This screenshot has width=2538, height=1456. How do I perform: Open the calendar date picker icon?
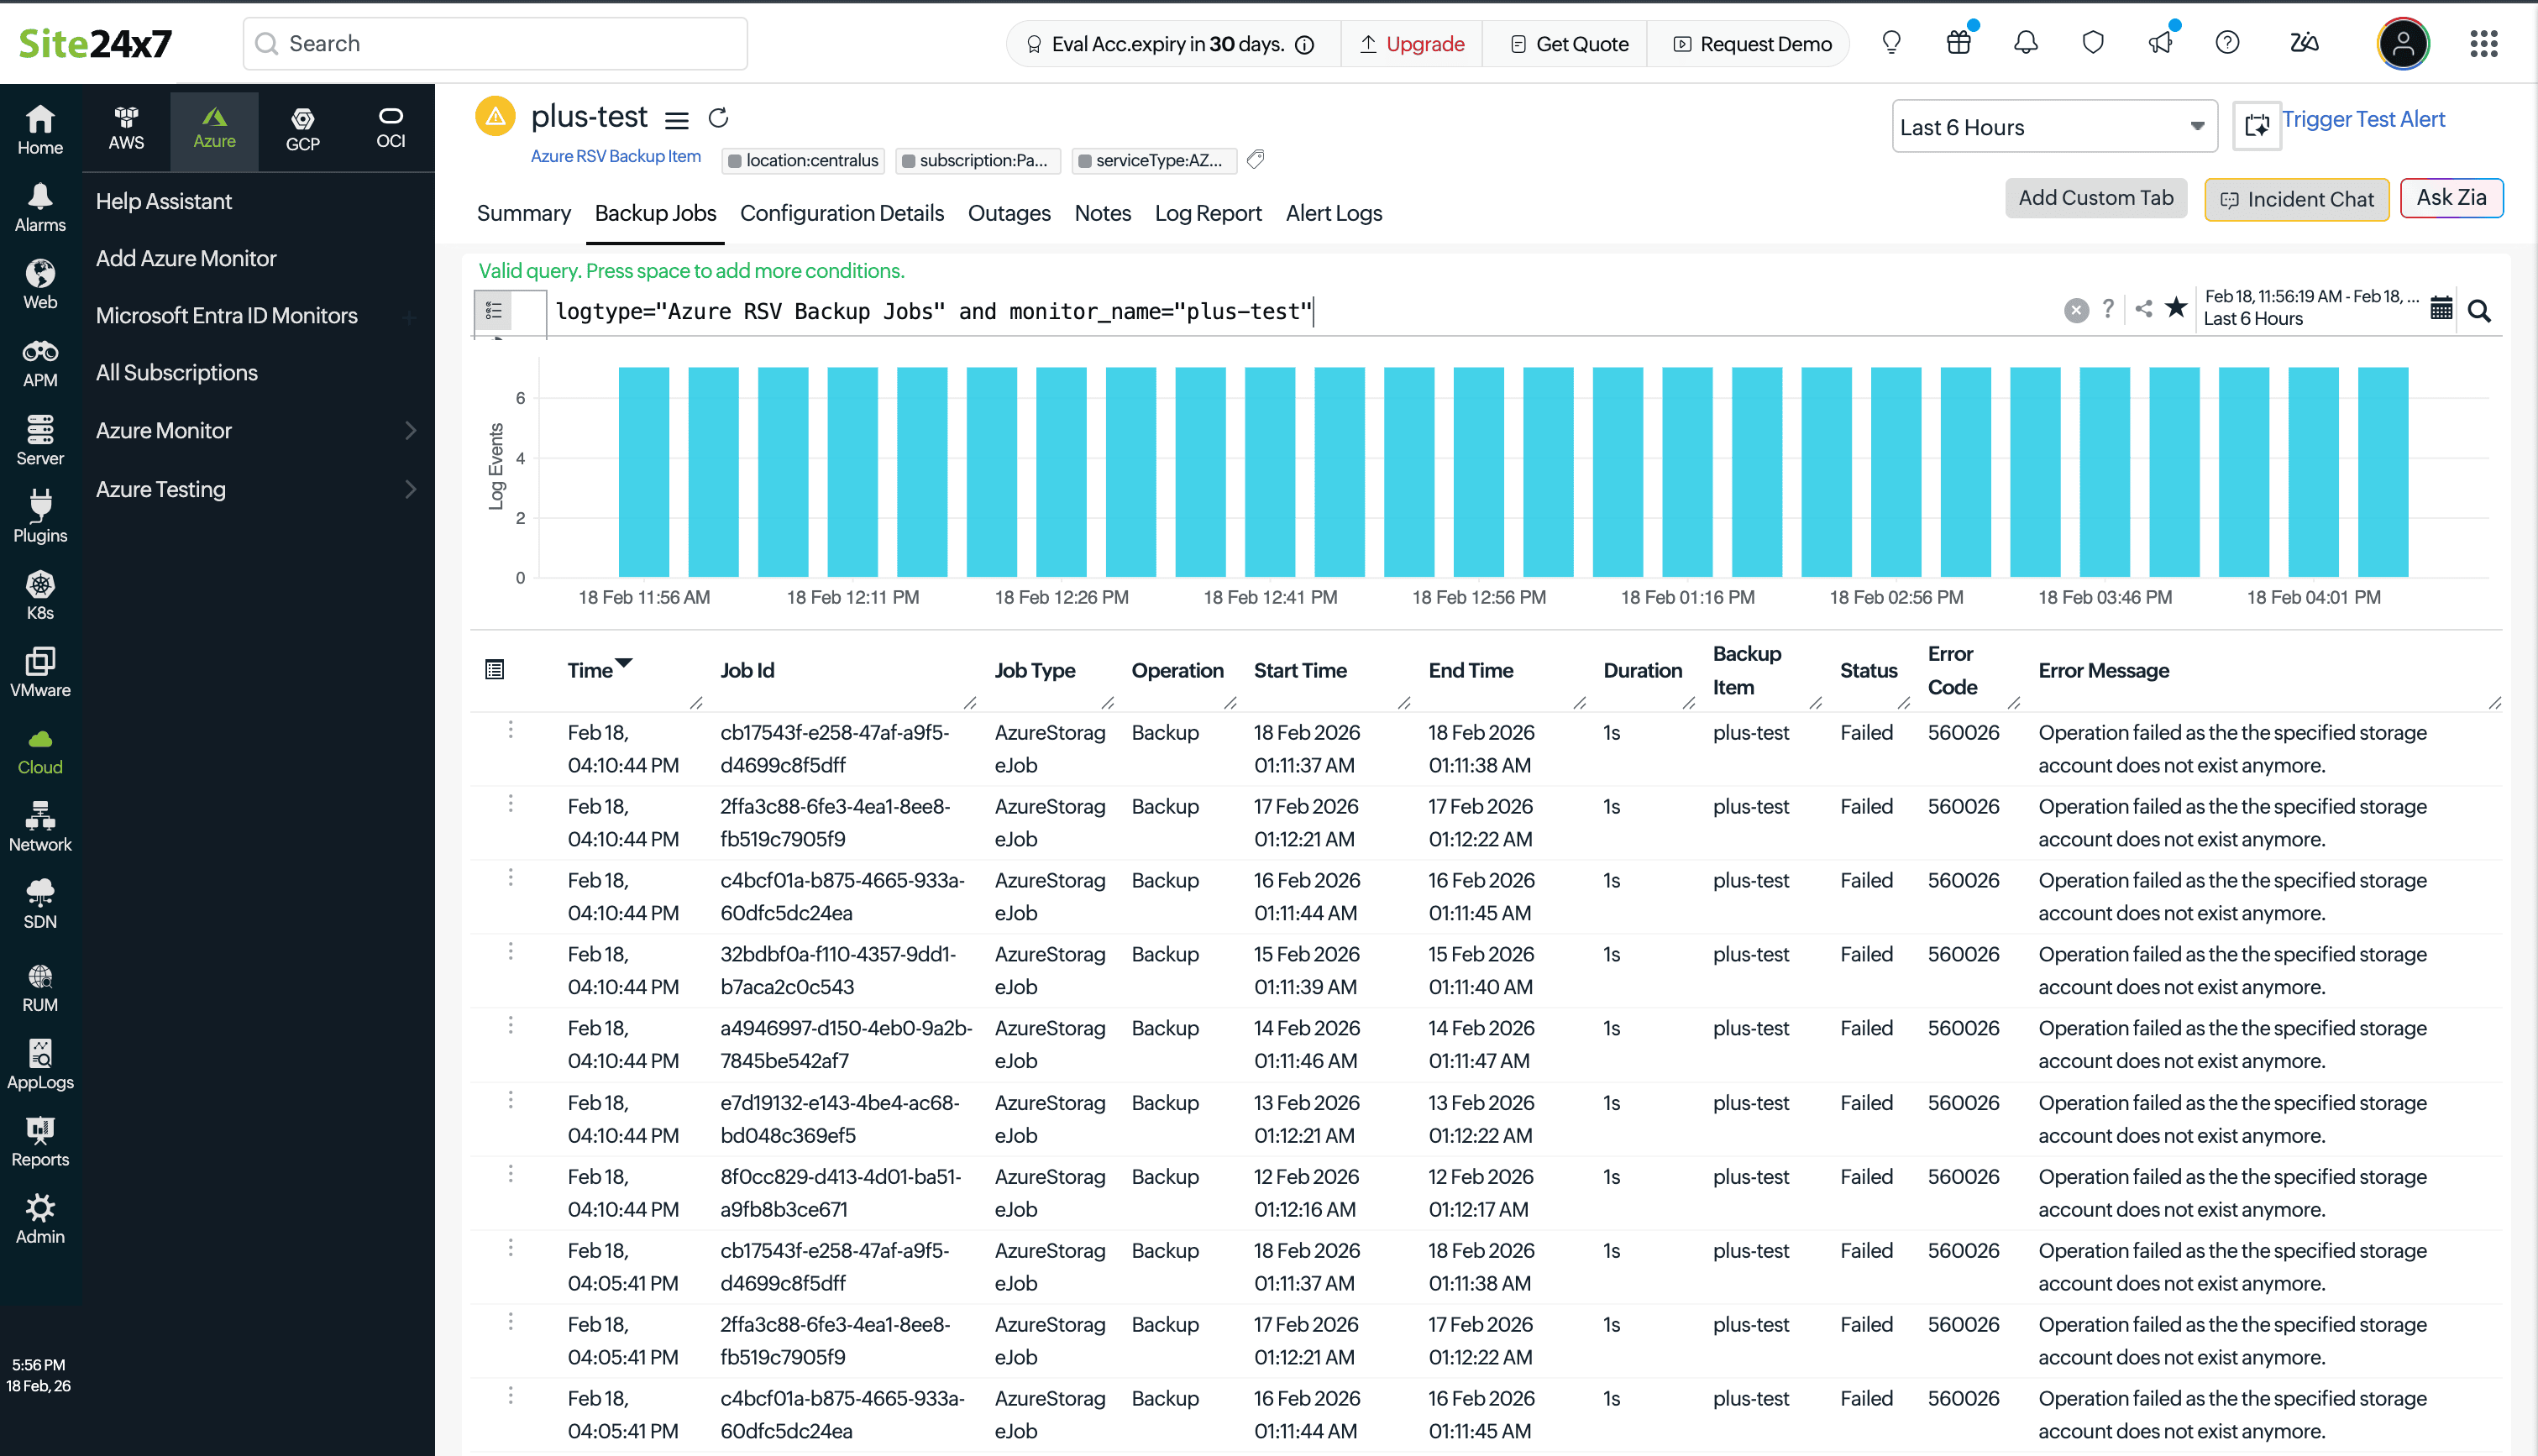pyautogui.click(x=2441, y=309)
